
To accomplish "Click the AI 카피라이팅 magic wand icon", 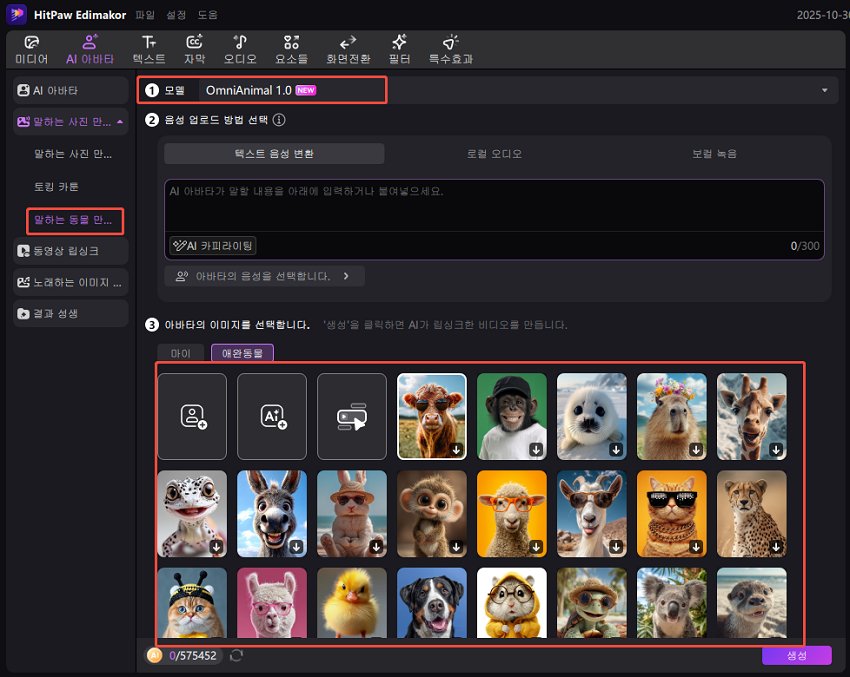I will click(182, 245).
